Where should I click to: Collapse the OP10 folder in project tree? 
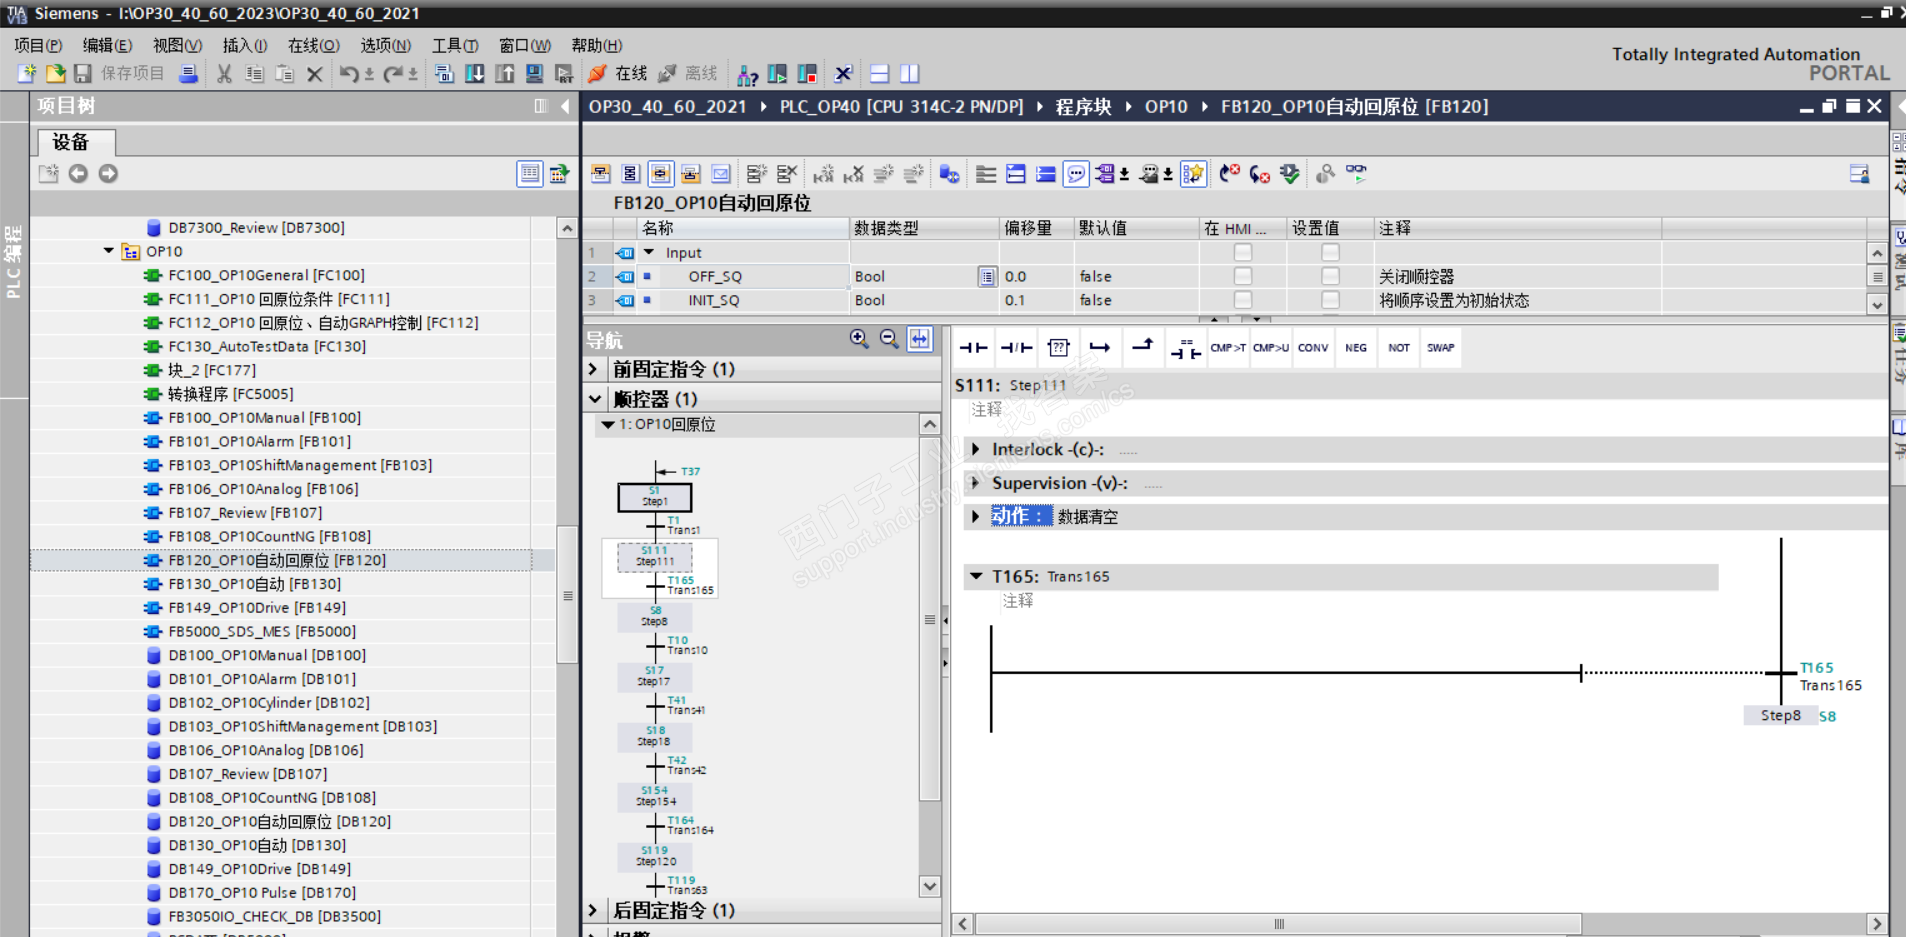109,251
